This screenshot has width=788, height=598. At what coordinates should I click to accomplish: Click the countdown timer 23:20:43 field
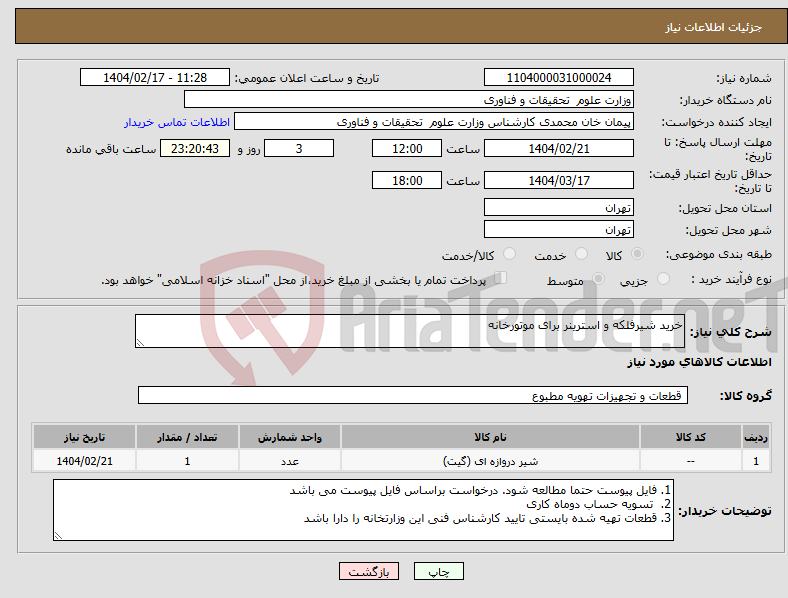[x=195, y=148]
